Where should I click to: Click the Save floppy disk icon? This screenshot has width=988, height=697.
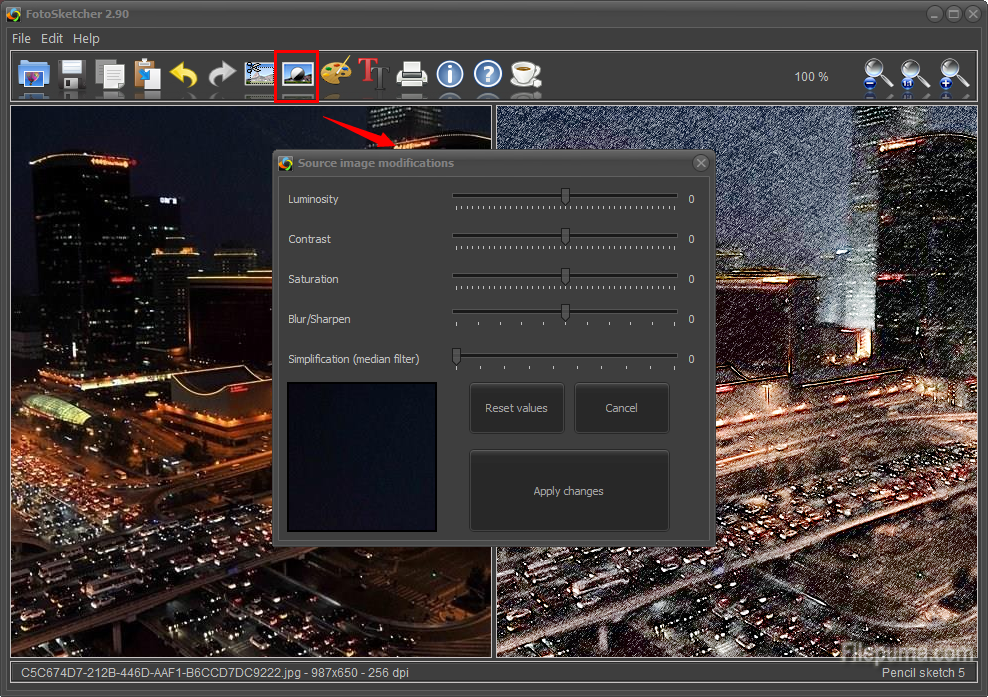tap(71, 74)
